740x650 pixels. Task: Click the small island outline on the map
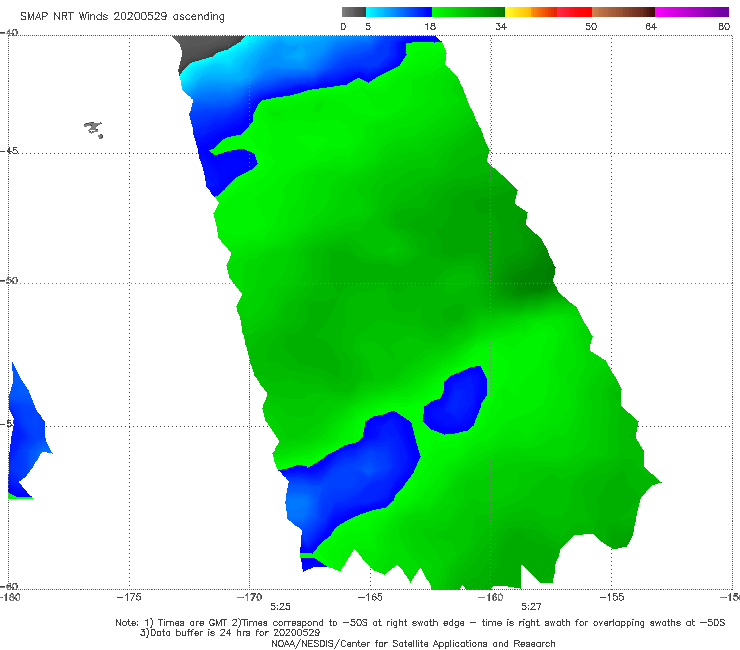pyautogui.click(x=93, y=129)
